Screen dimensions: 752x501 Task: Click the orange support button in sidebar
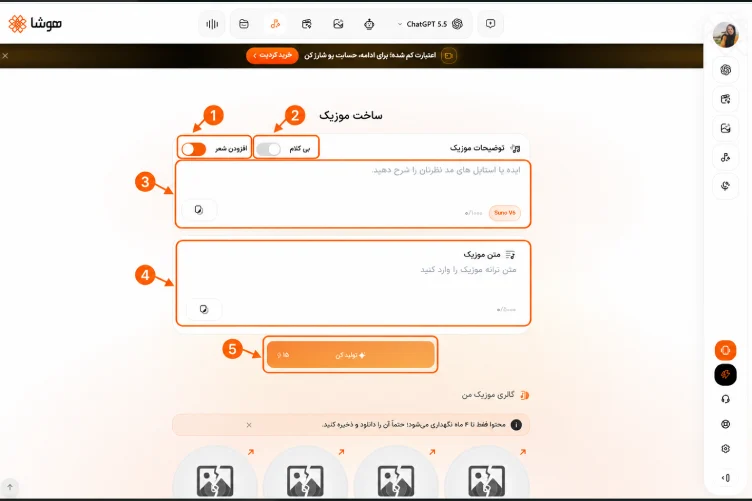(725, 350)
